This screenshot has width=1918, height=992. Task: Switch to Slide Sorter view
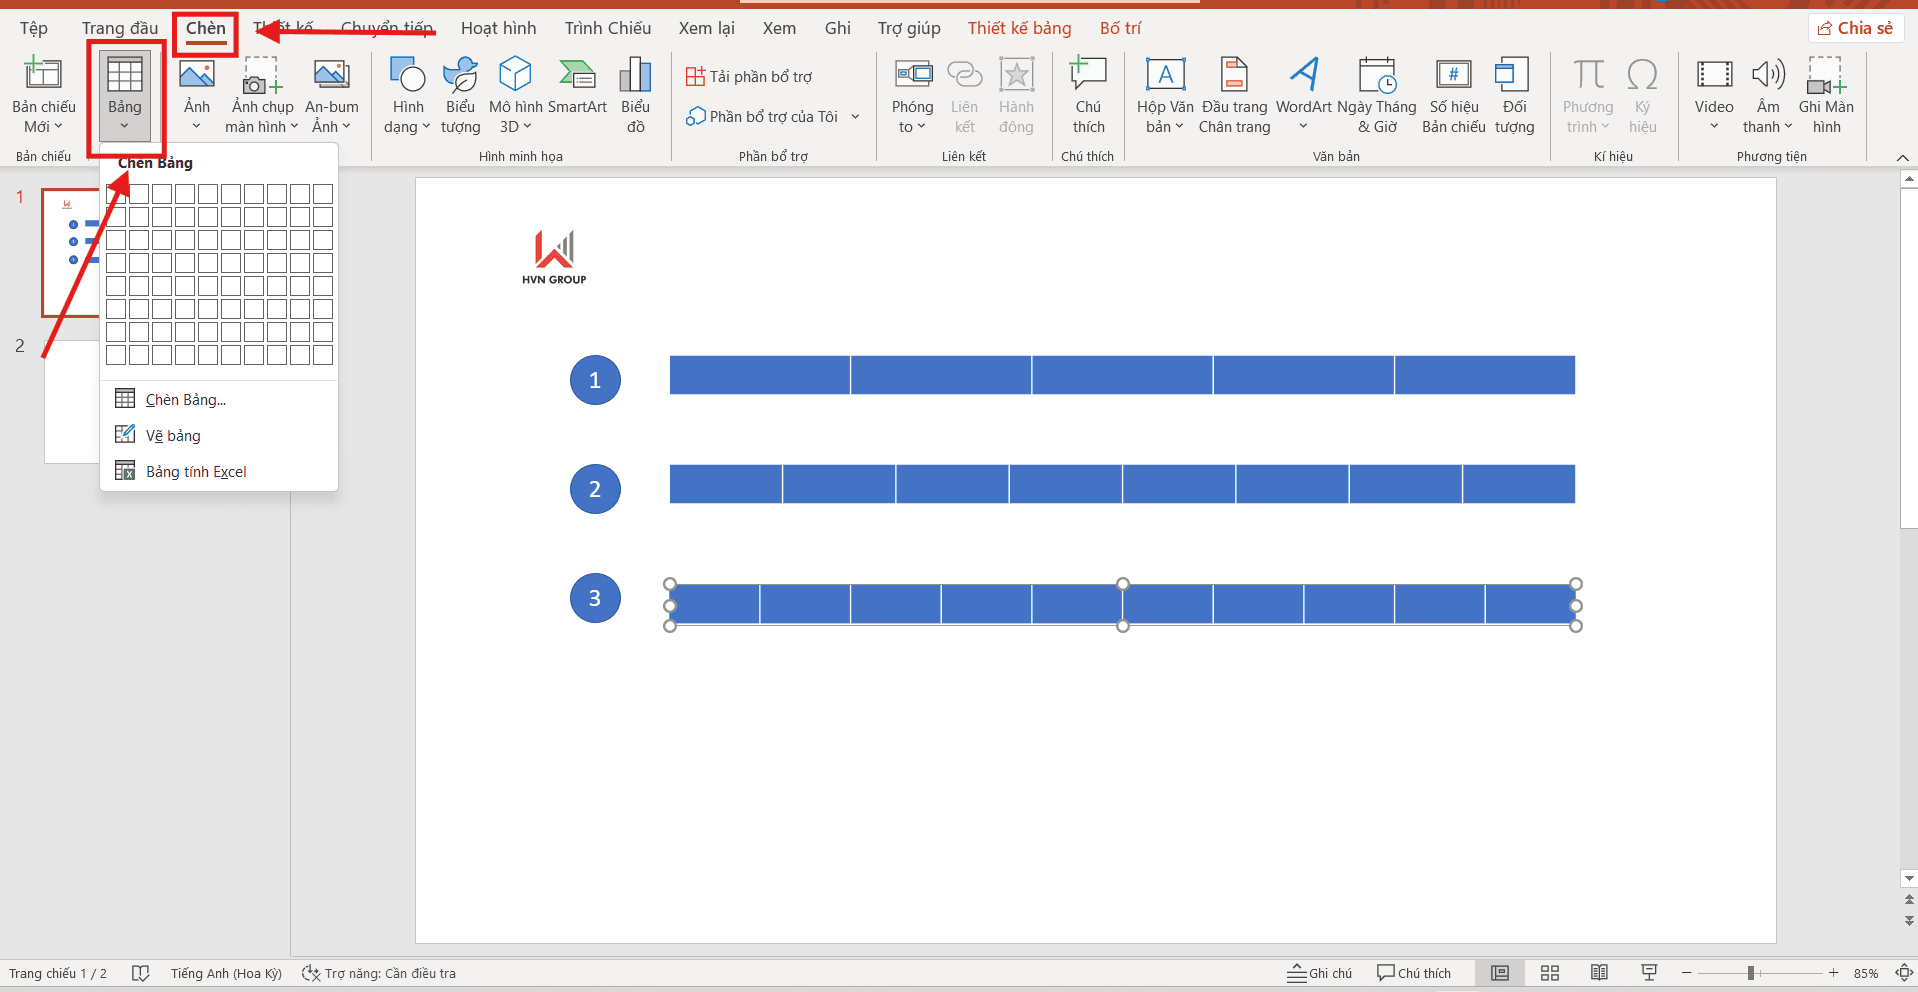(1550, 973)
